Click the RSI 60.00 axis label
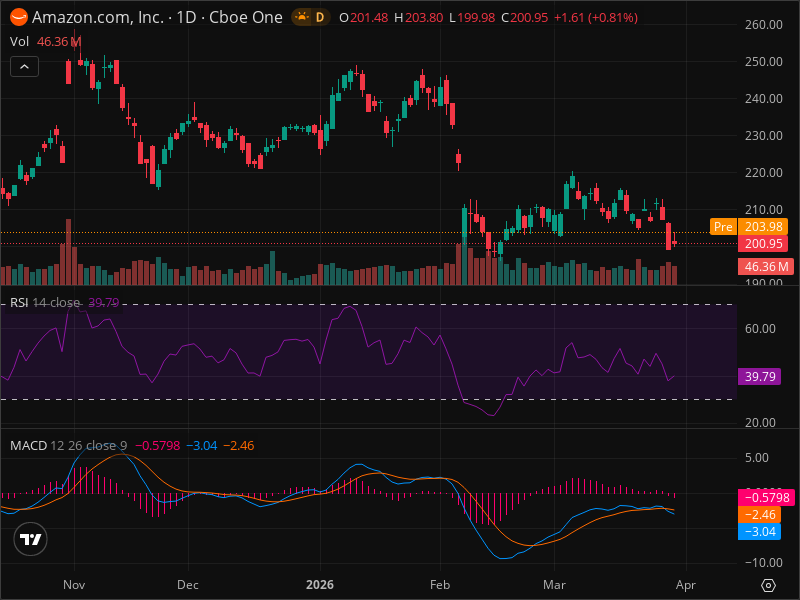Image resolution: width=800 pixels, height=600 pixels. click(760, 329)
